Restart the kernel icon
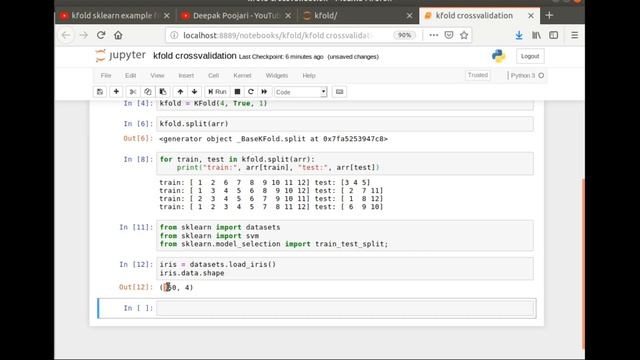Viewport: 640px width, 360px height. (251, 92)
